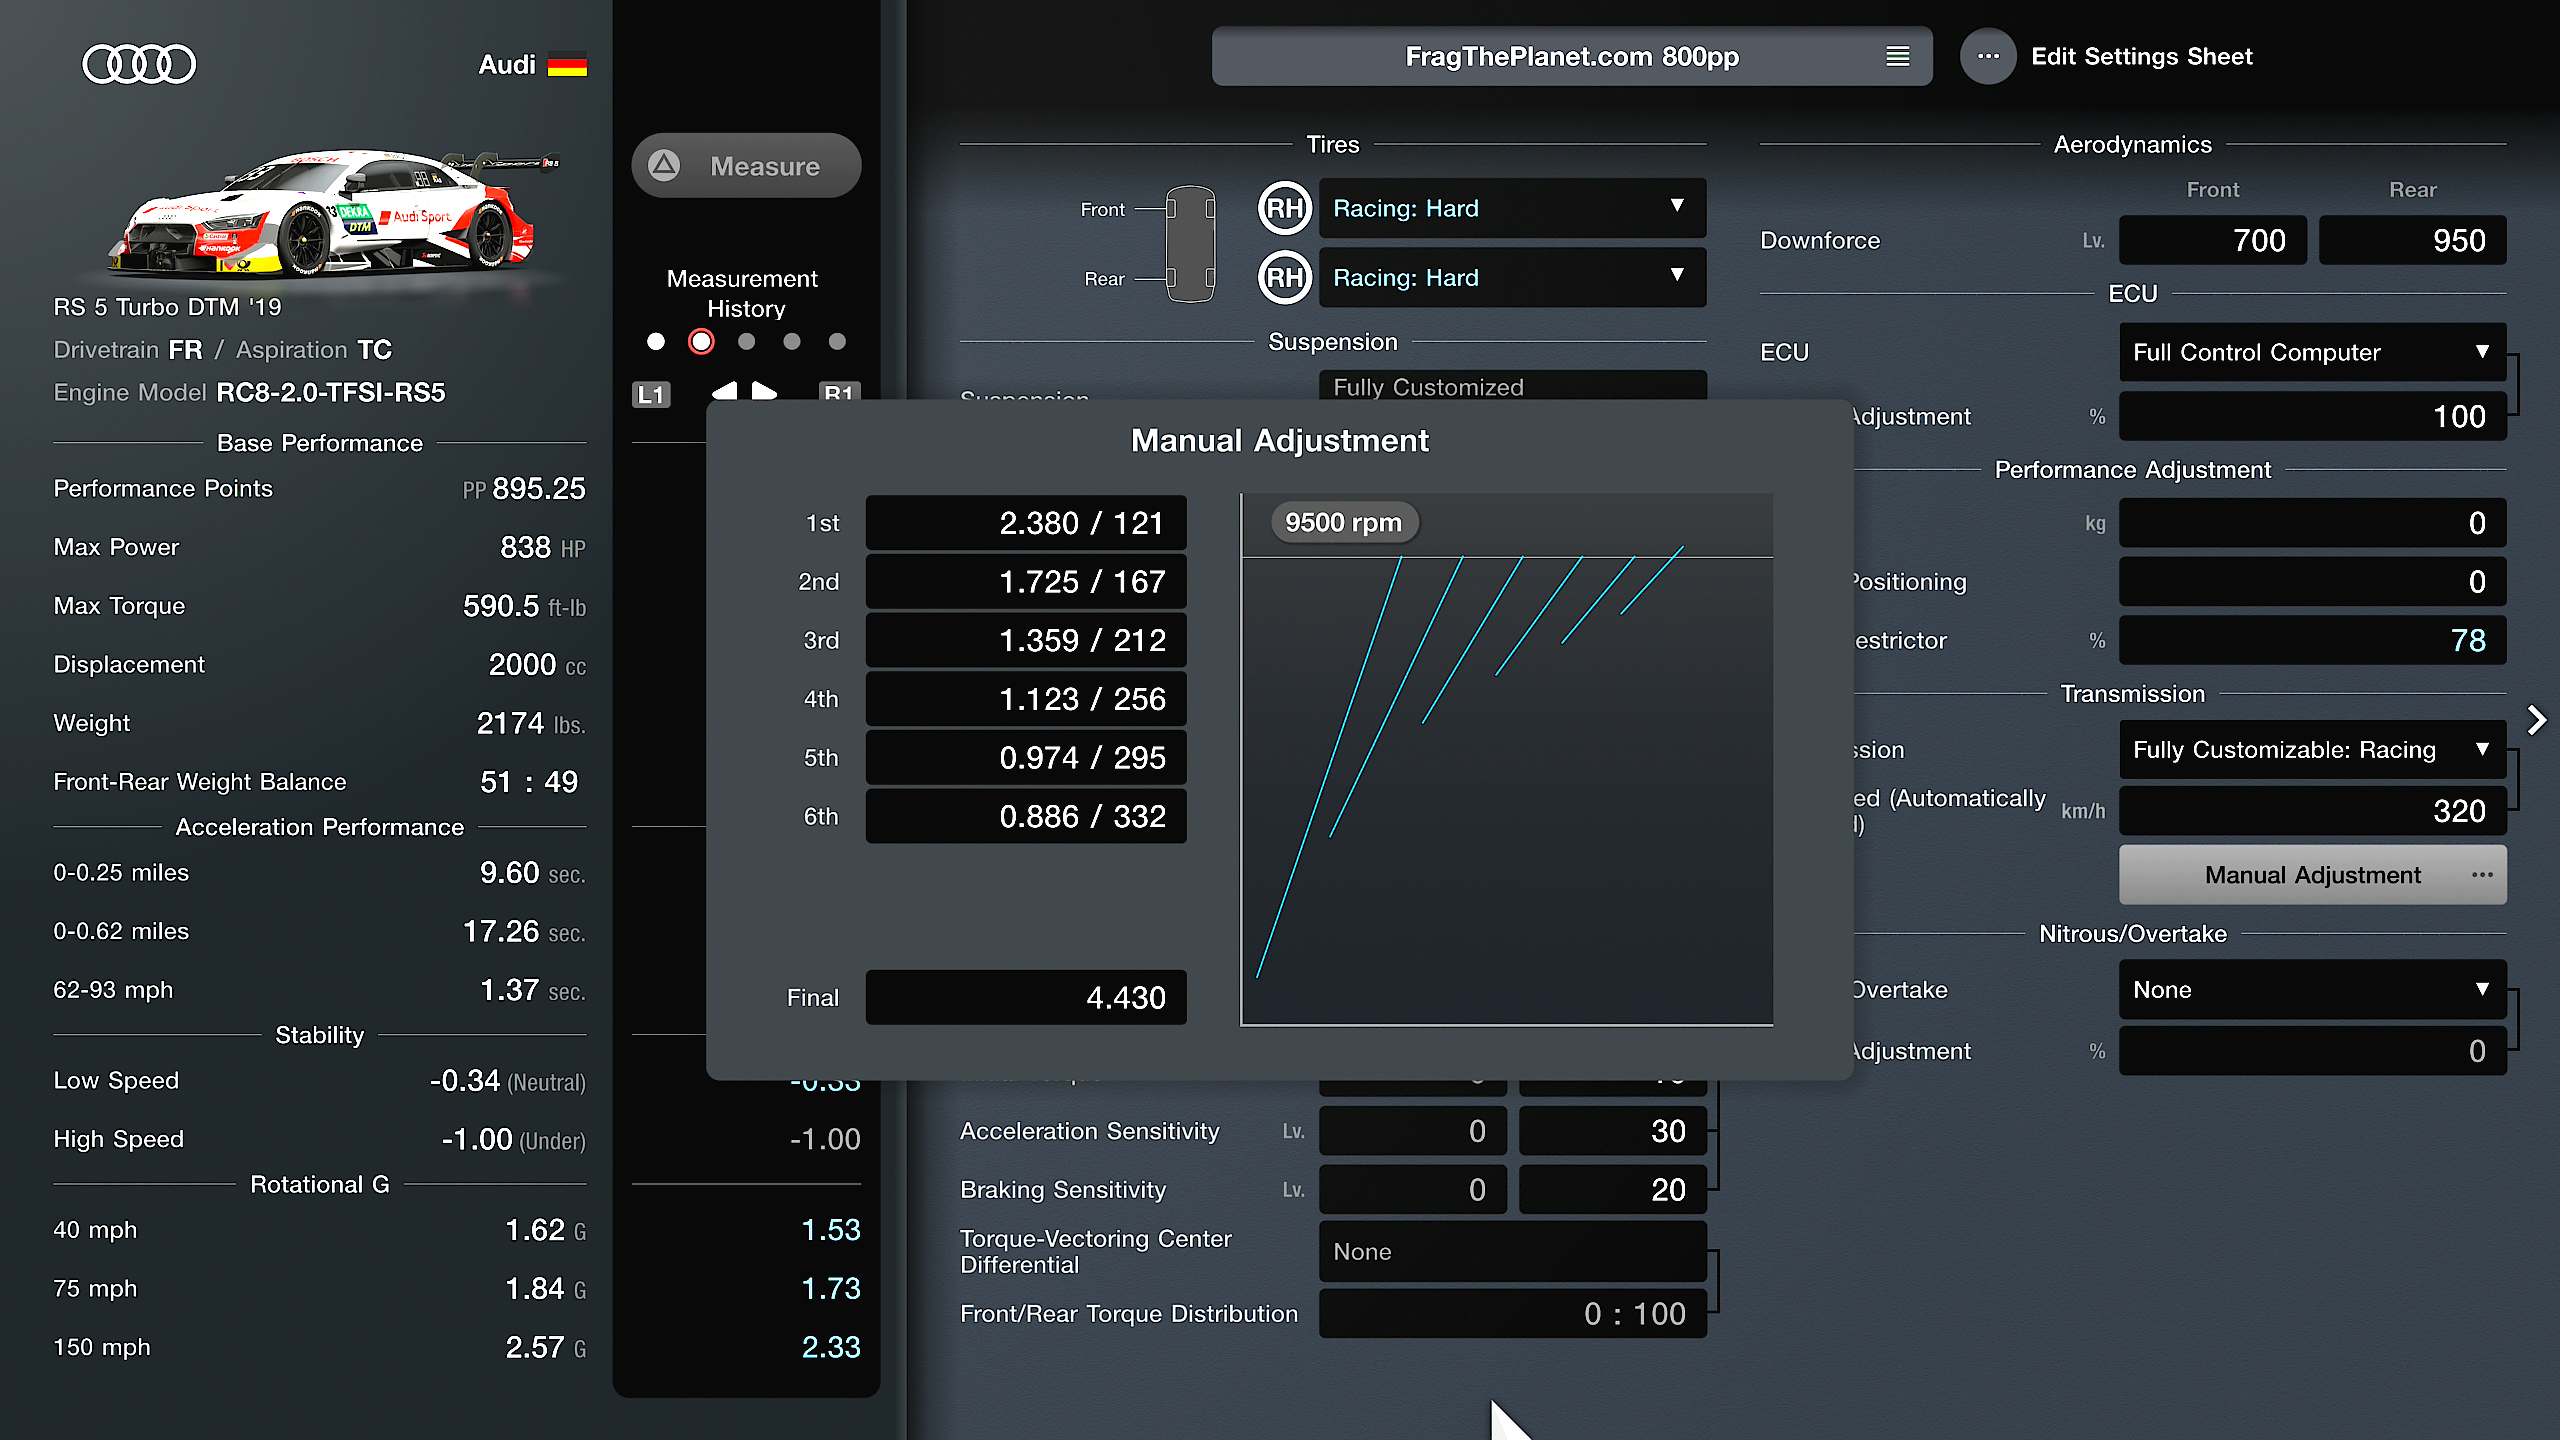Select the front downforce value 700
The image size is (2560, 1440).
pyautogui.click(x=2212, y=240)
